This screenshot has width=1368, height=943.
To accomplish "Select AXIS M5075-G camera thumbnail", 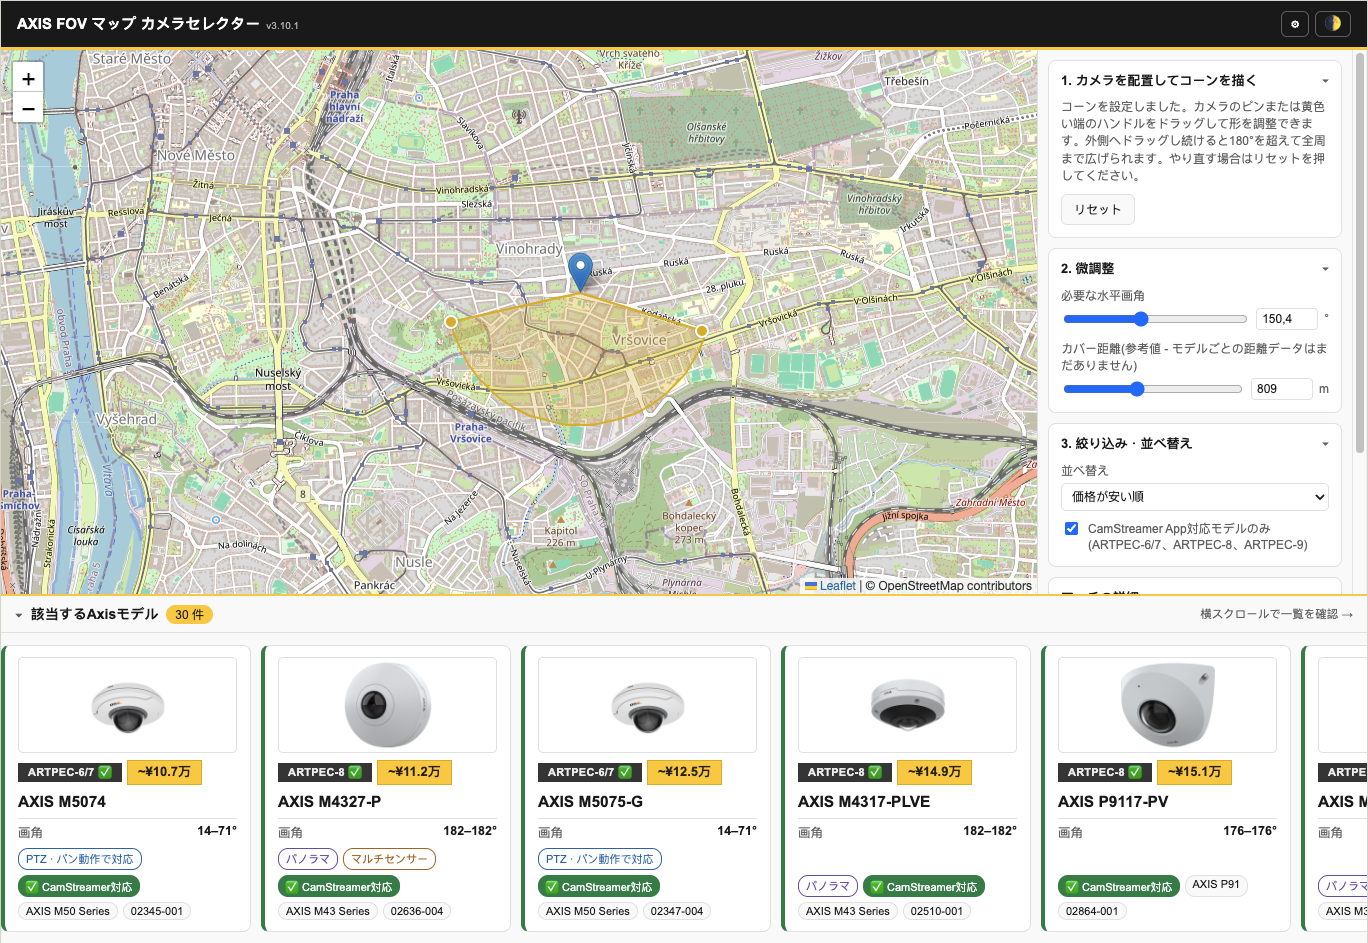I will click(x=647, y=705).
